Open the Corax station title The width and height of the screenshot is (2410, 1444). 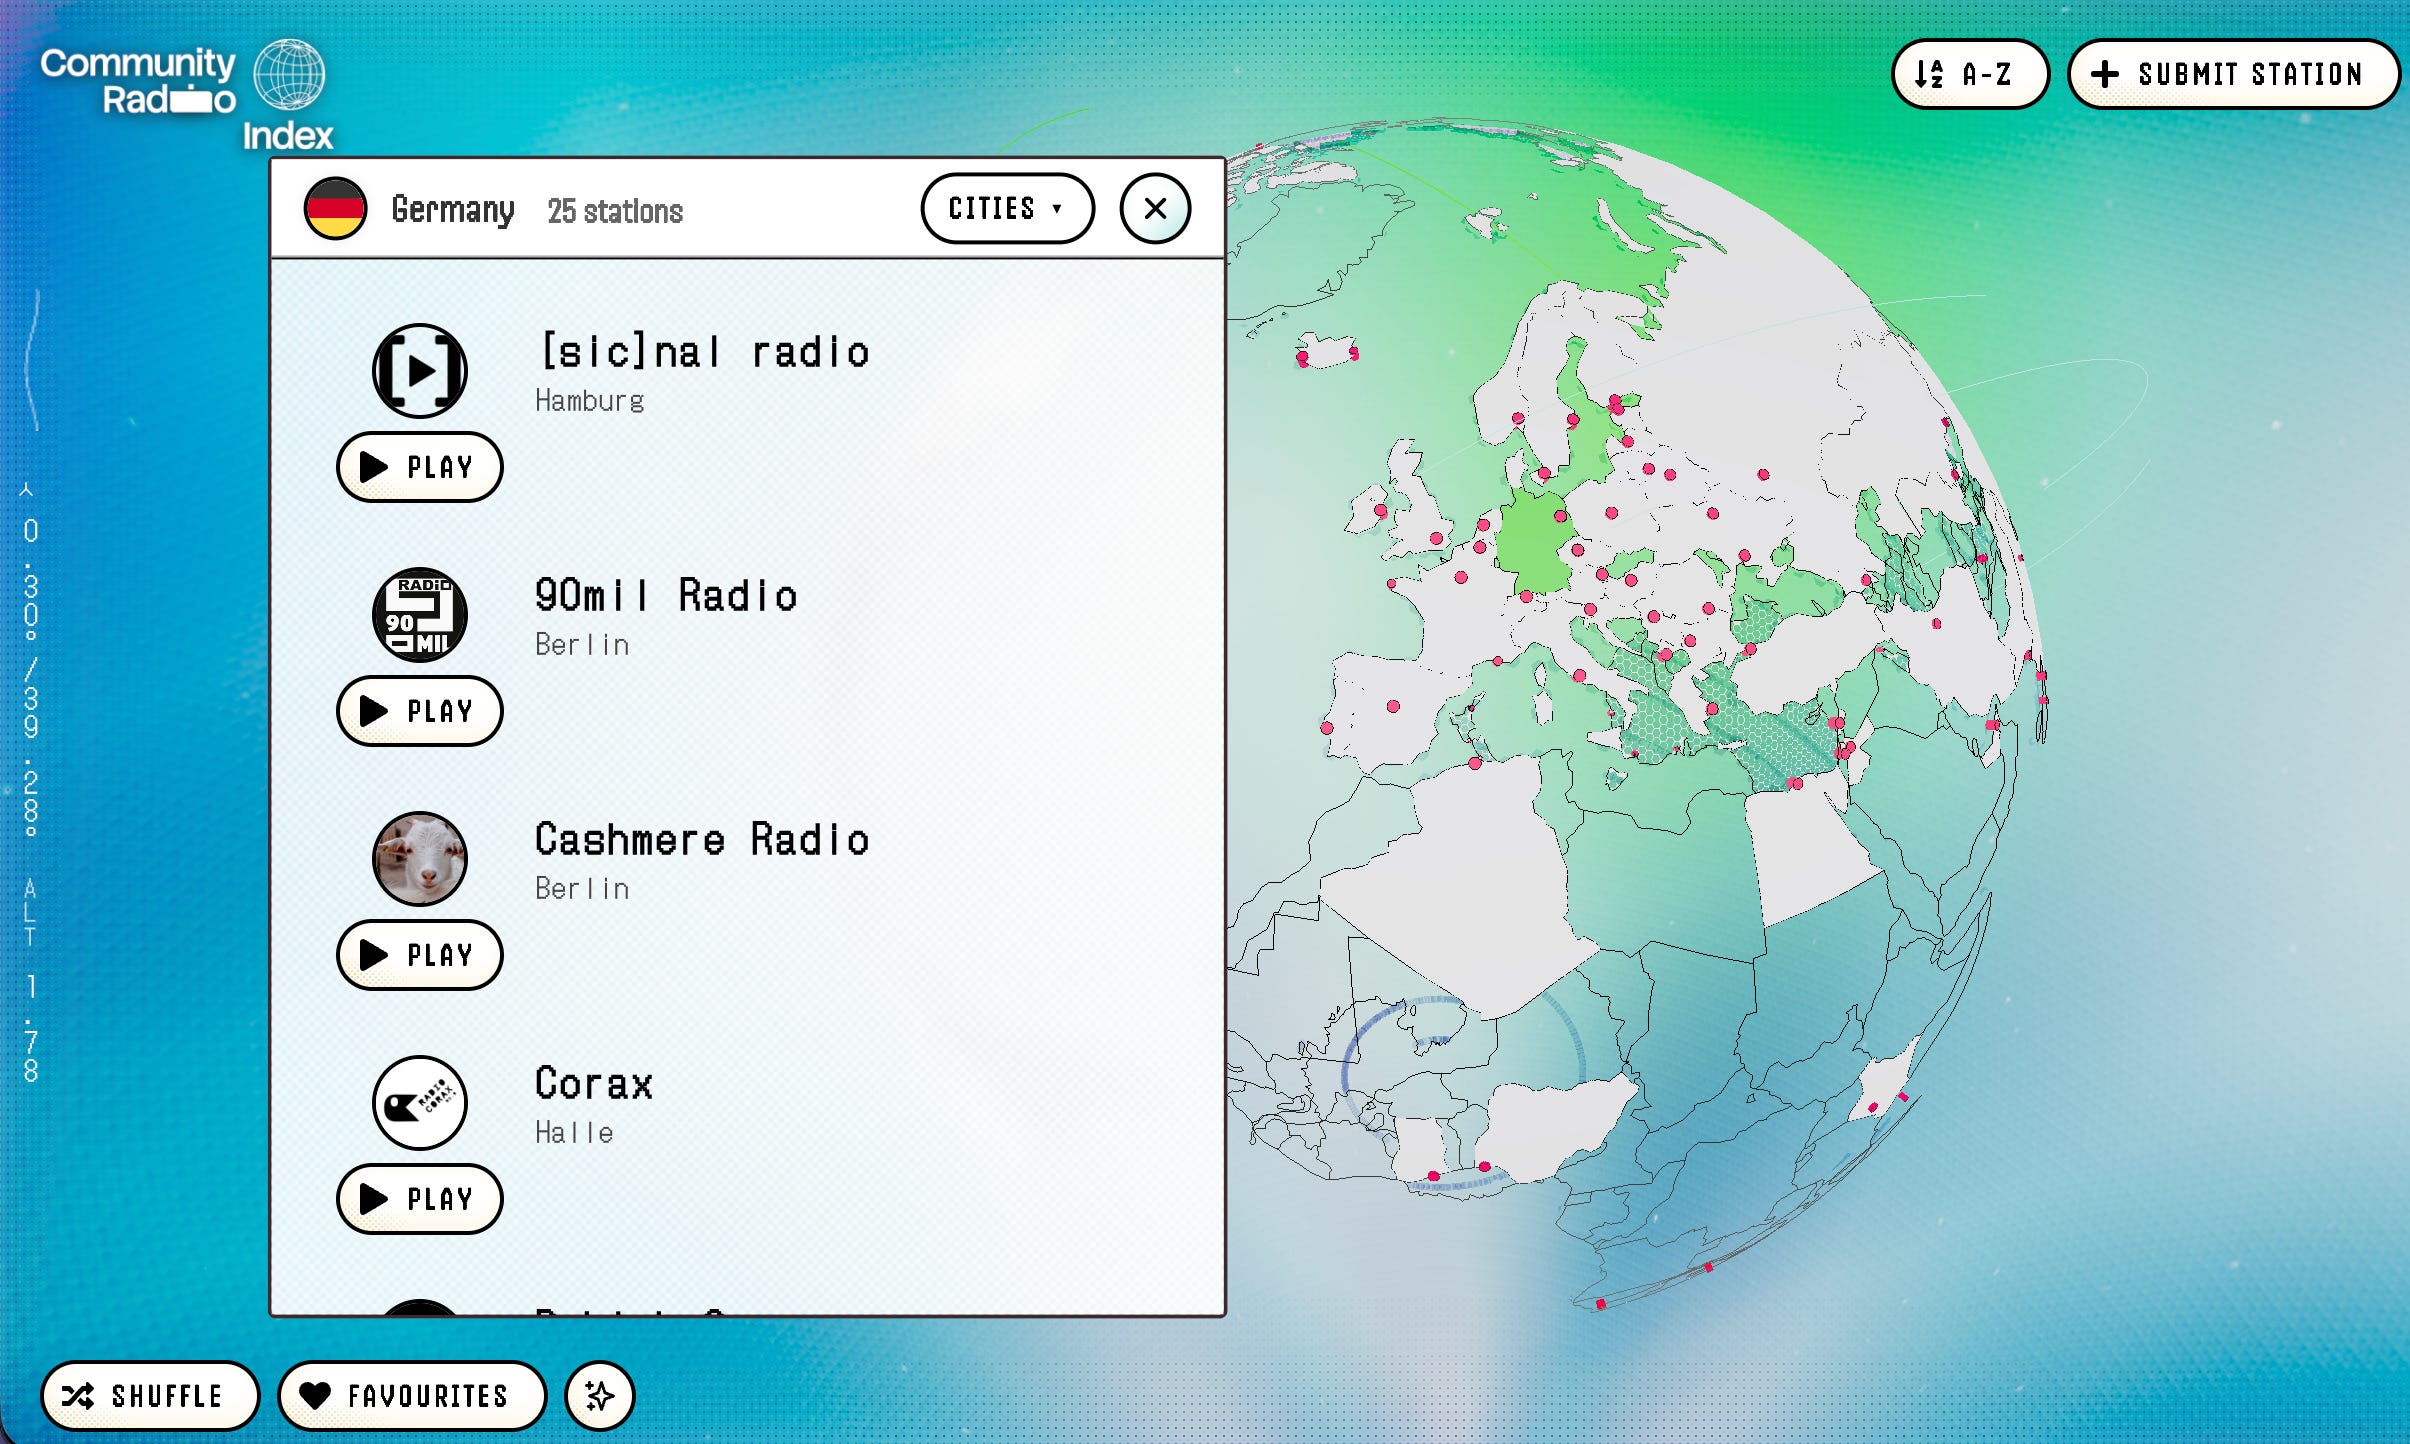pos(594,1084)
